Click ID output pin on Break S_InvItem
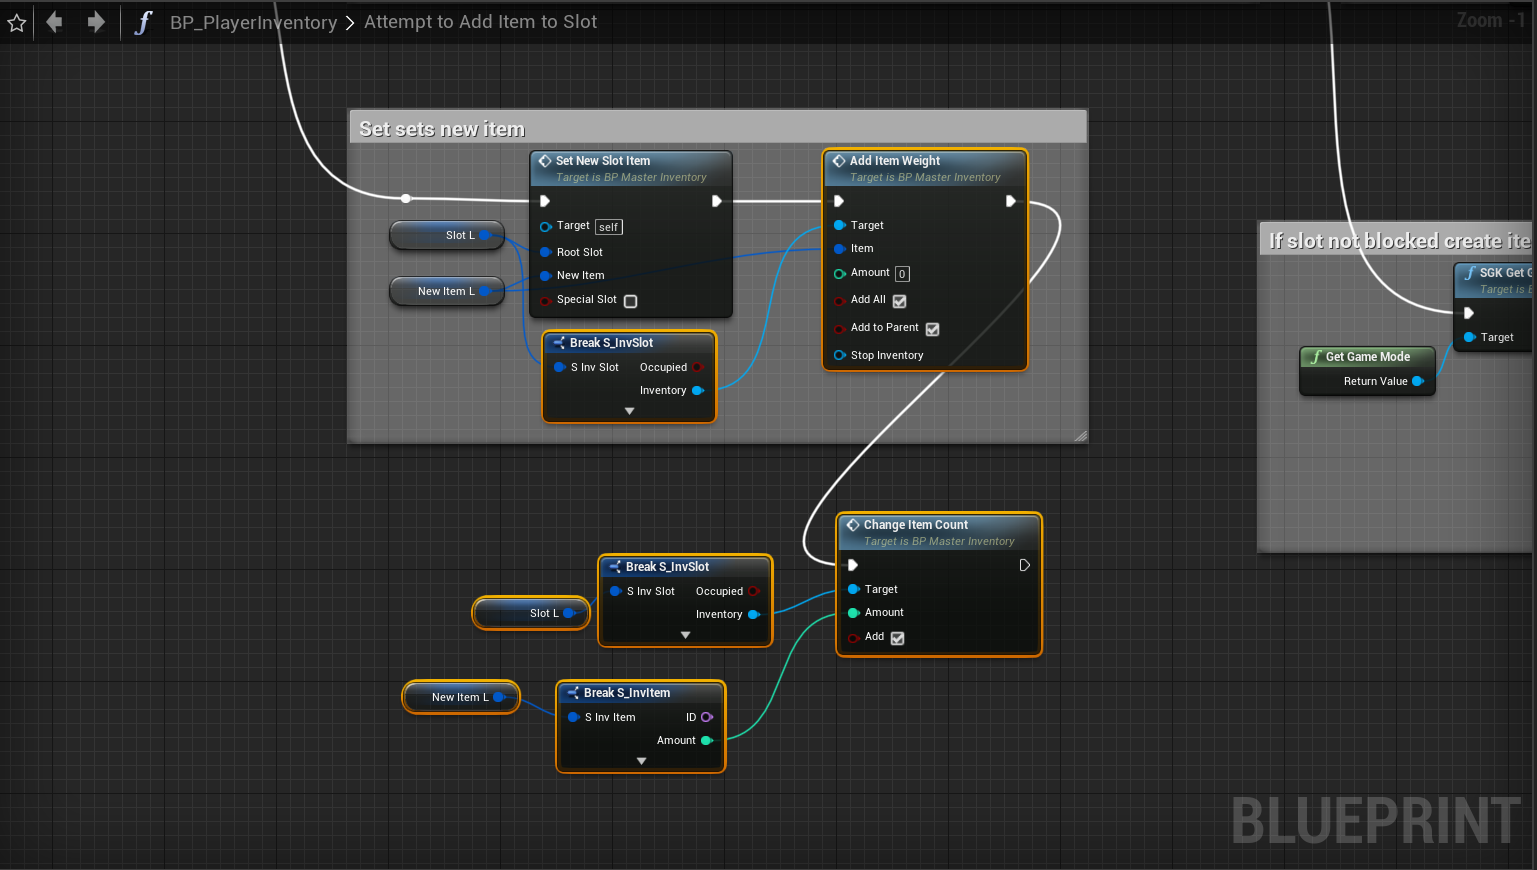The image size is (1537, 870). (x=707, y=717)
